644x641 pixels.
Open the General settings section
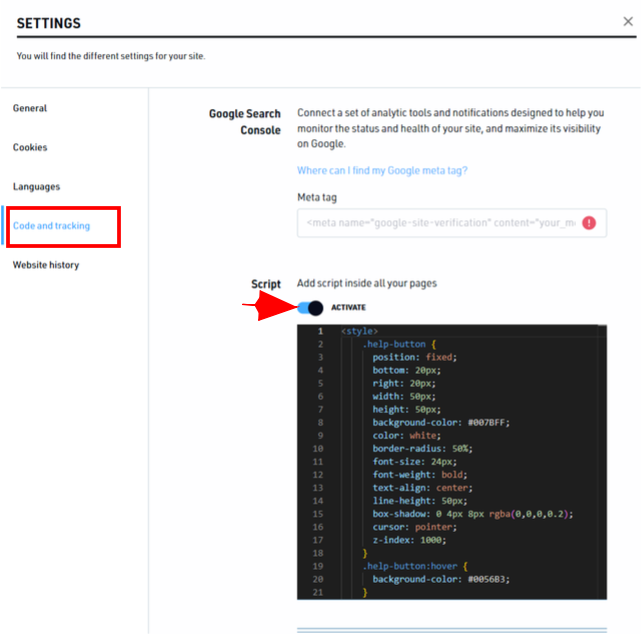[30, 108]
